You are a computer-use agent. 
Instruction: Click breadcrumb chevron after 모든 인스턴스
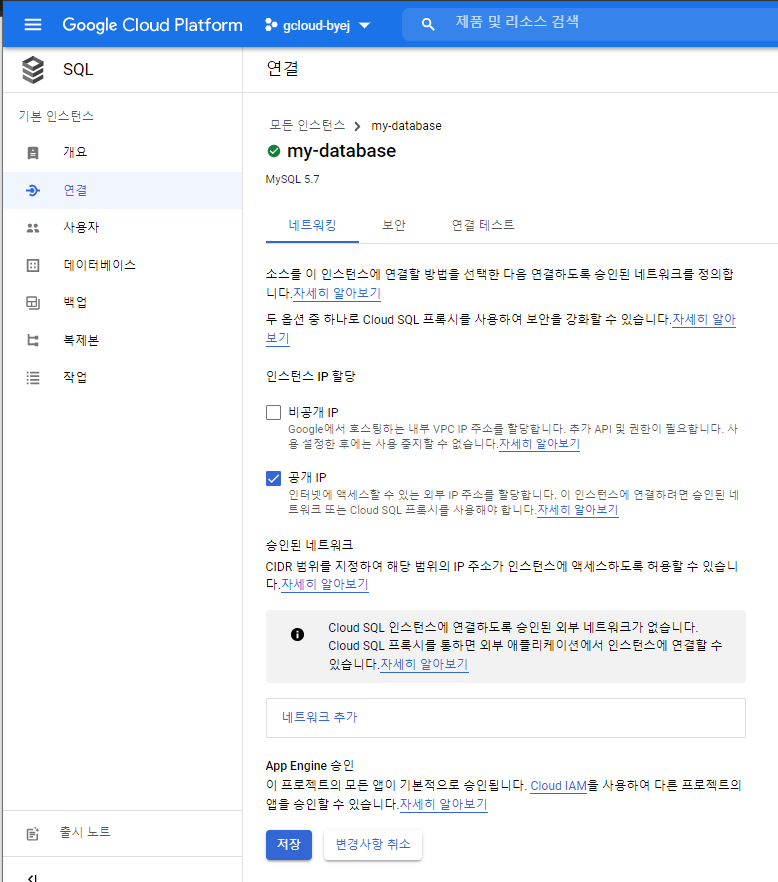pyautogui.click(x=357, y=126)
